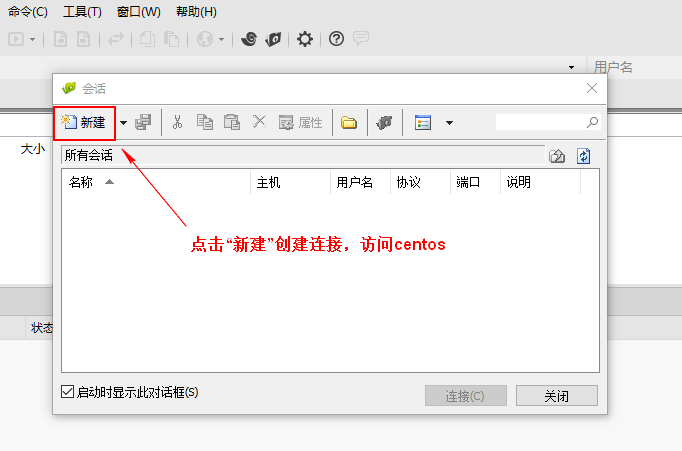
Task: Open the view mode list icon
Action: (x=423, y=123)
